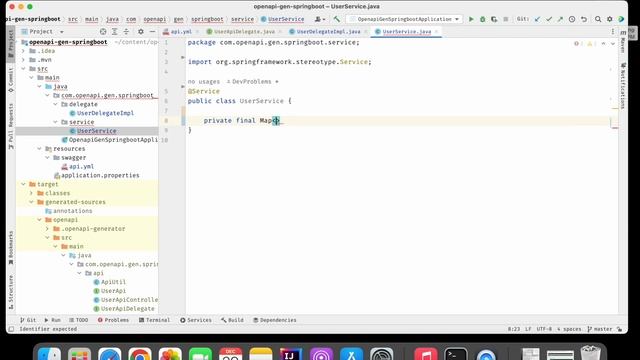The height and width of the screenshot is (360, 640).
Task: Click the Stop square icon in the toolbar
Action: pyautogui.click(x=506, y=19)
